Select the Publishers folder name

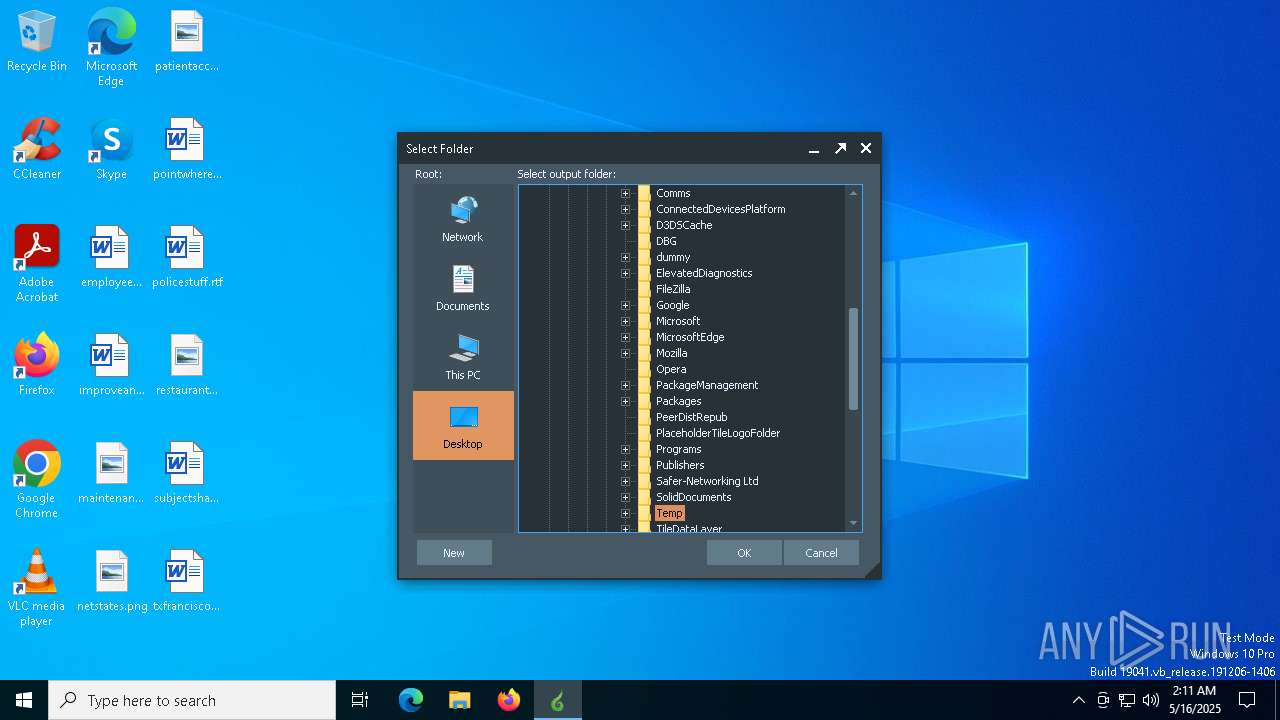tap(680, 465)
